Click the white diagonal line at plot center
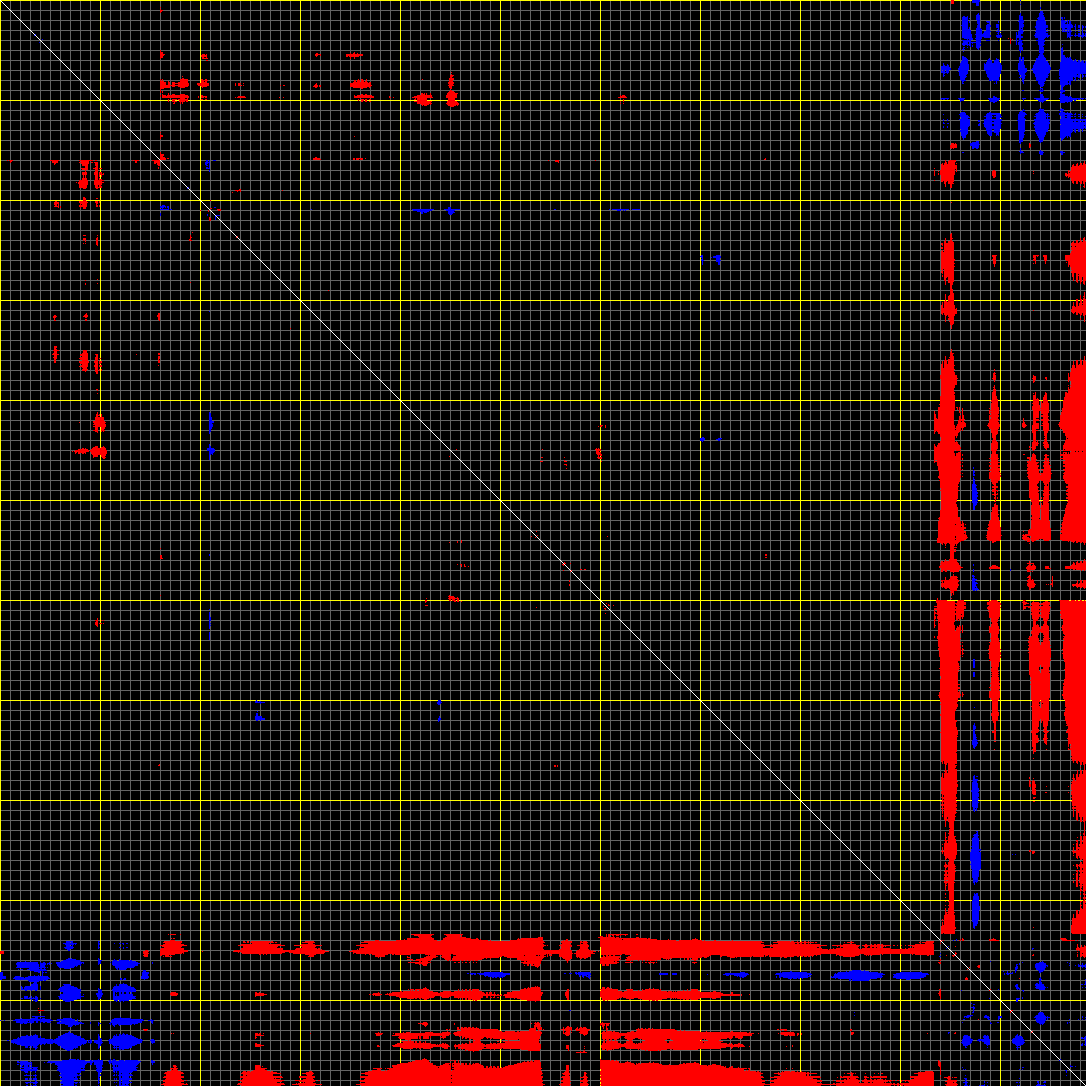Viewport: 1086px width, 1086px height. (x=543, y=543)
